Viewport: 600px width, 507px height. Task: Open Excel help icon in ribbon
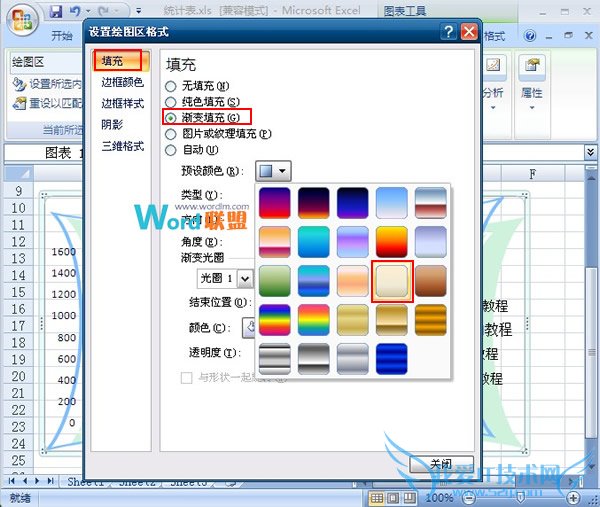pos(530,36)
